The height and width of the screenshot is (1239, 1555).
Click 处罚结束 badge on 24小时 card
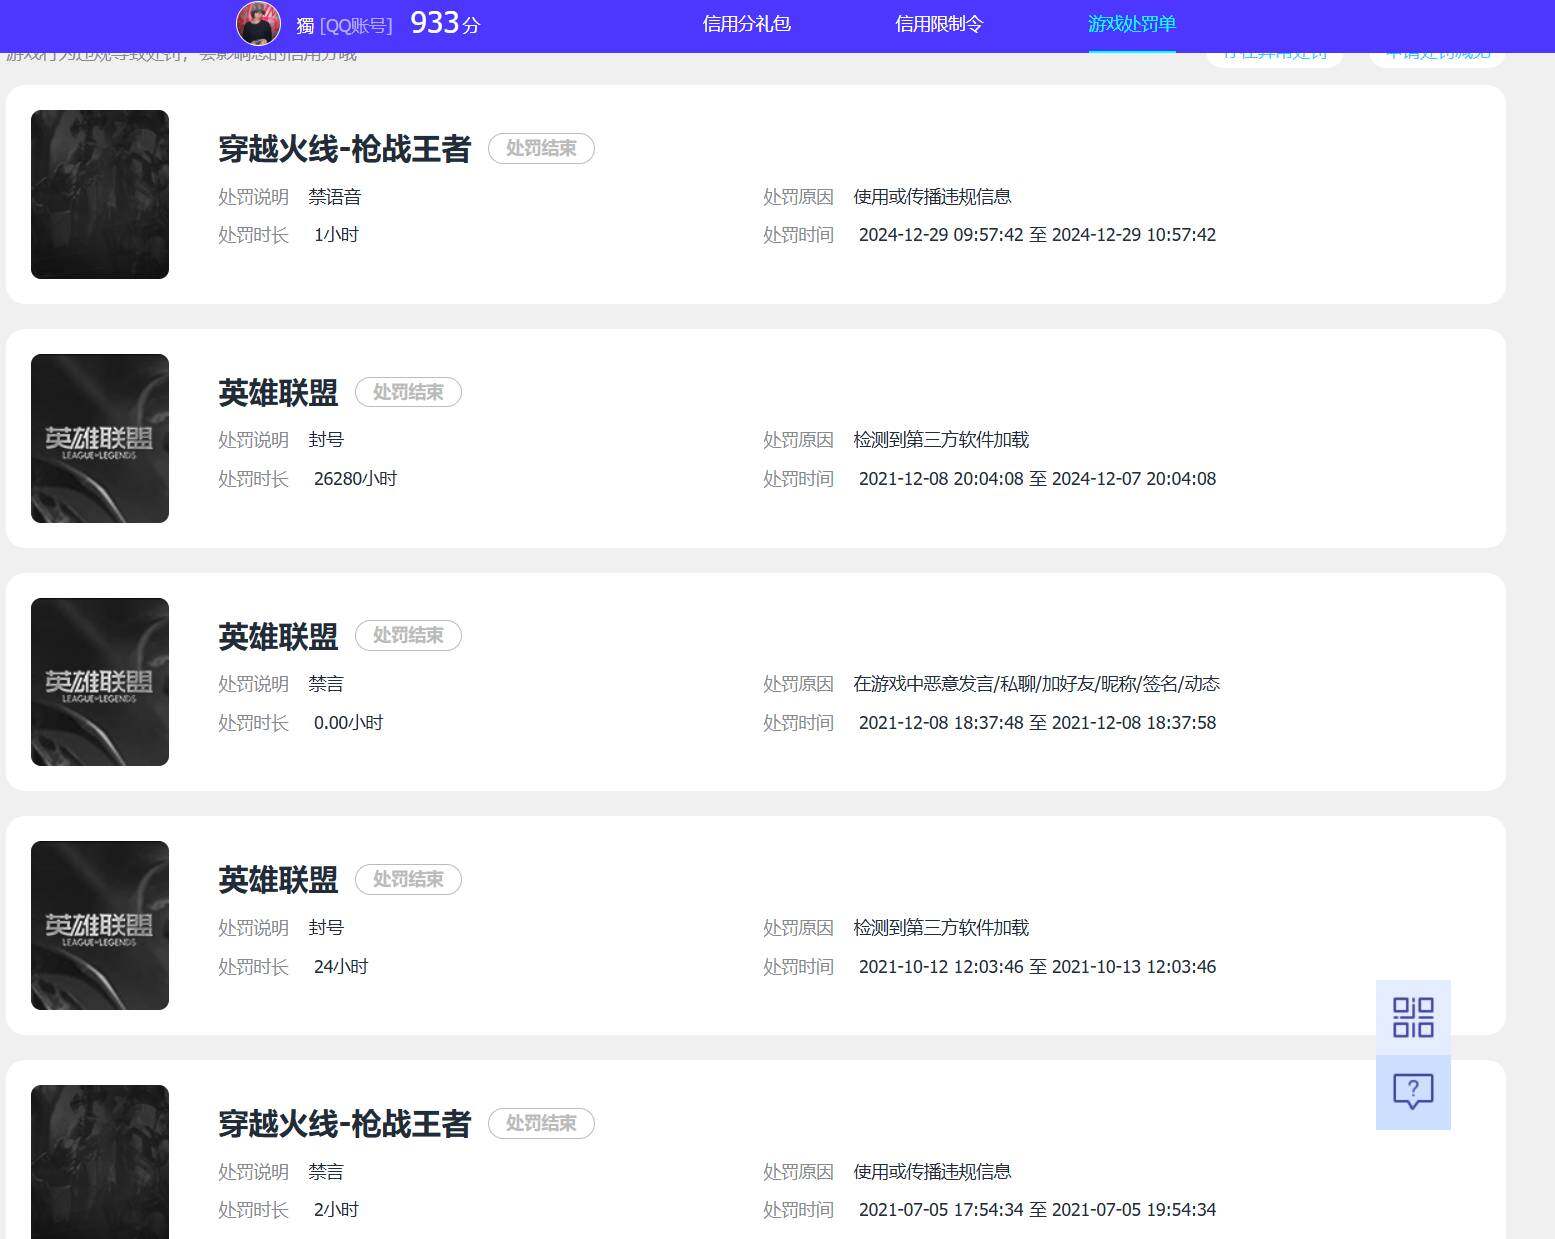click(x=408, y=879)
